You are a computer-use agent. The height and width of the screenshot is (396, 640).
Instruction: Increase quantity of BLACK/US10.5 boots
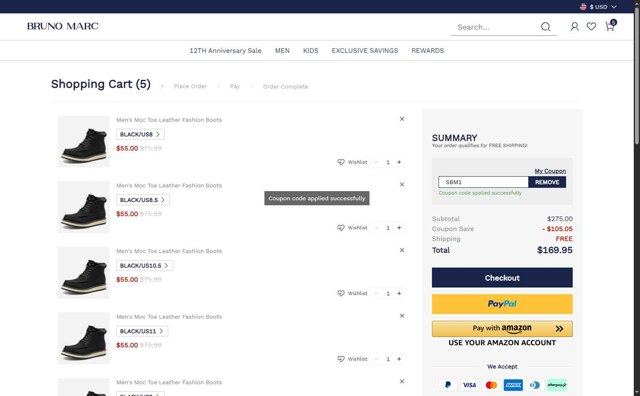click(x=399, y=293)
